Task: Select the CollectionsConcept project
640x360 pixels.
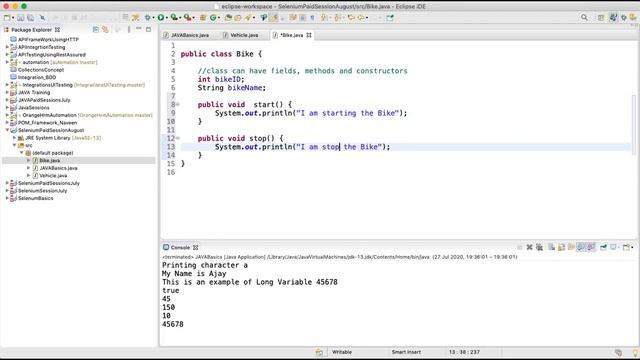Action: coord(41,70)
